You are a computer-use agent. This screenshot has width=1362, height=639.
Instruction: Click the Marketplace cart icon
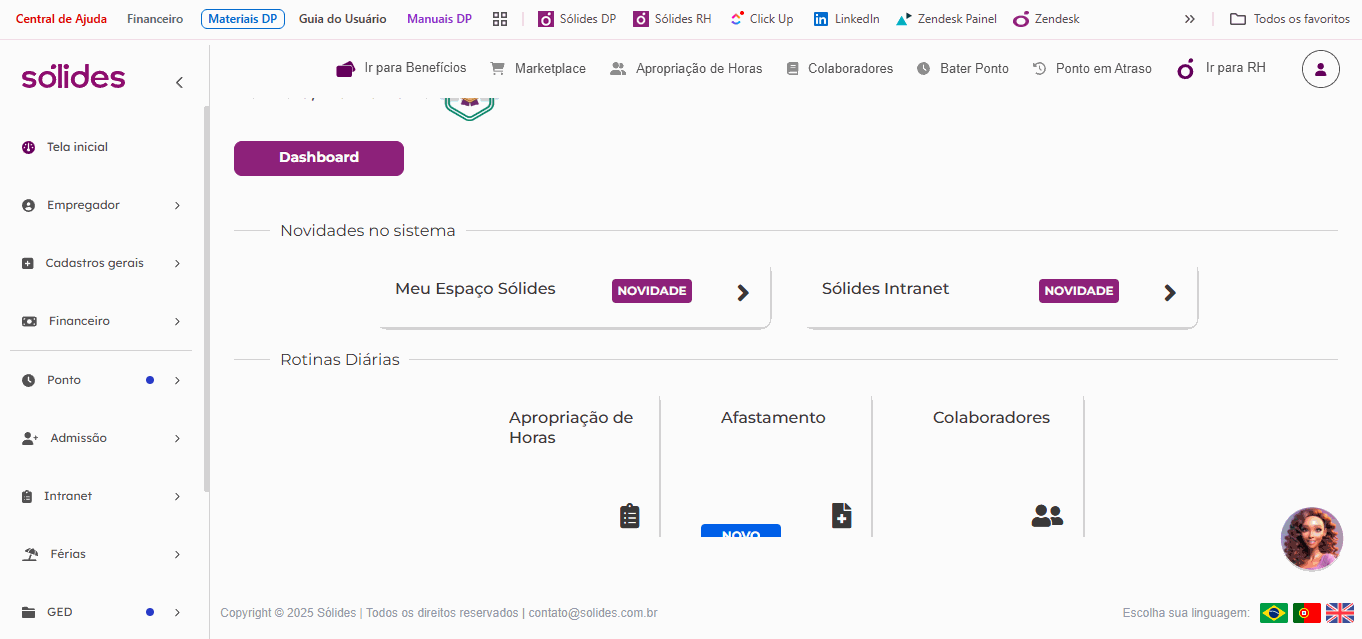[x=497, y=68]
